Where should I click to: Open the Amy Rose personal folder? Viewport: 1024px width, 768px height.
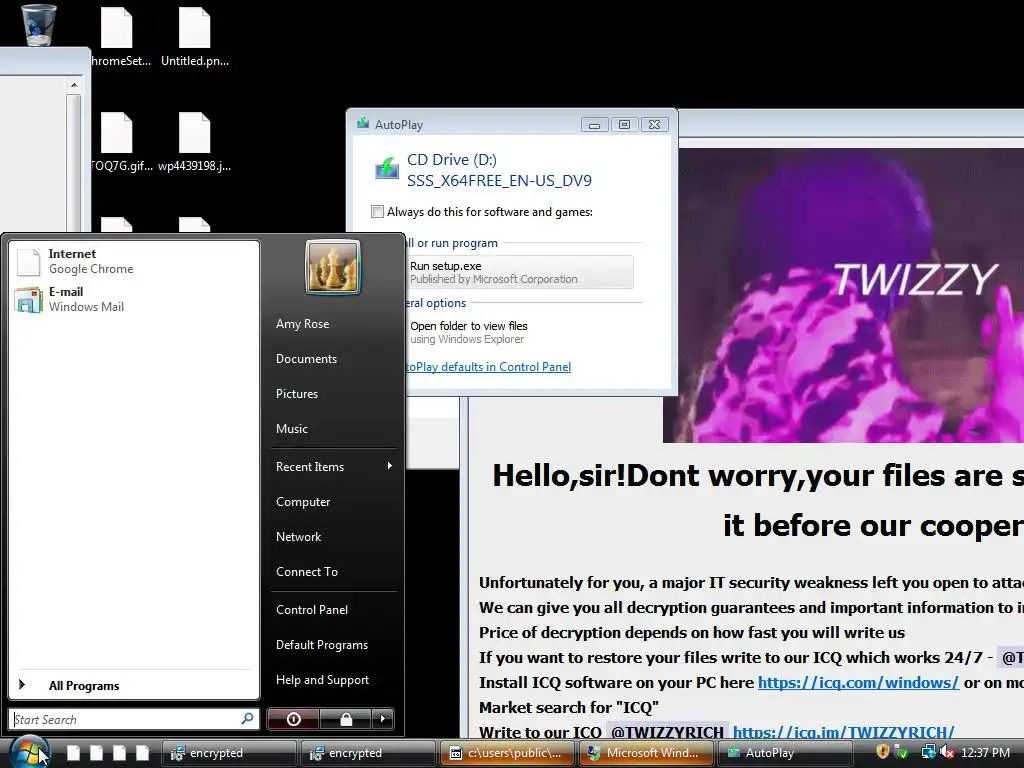click(x=302, y=324)
